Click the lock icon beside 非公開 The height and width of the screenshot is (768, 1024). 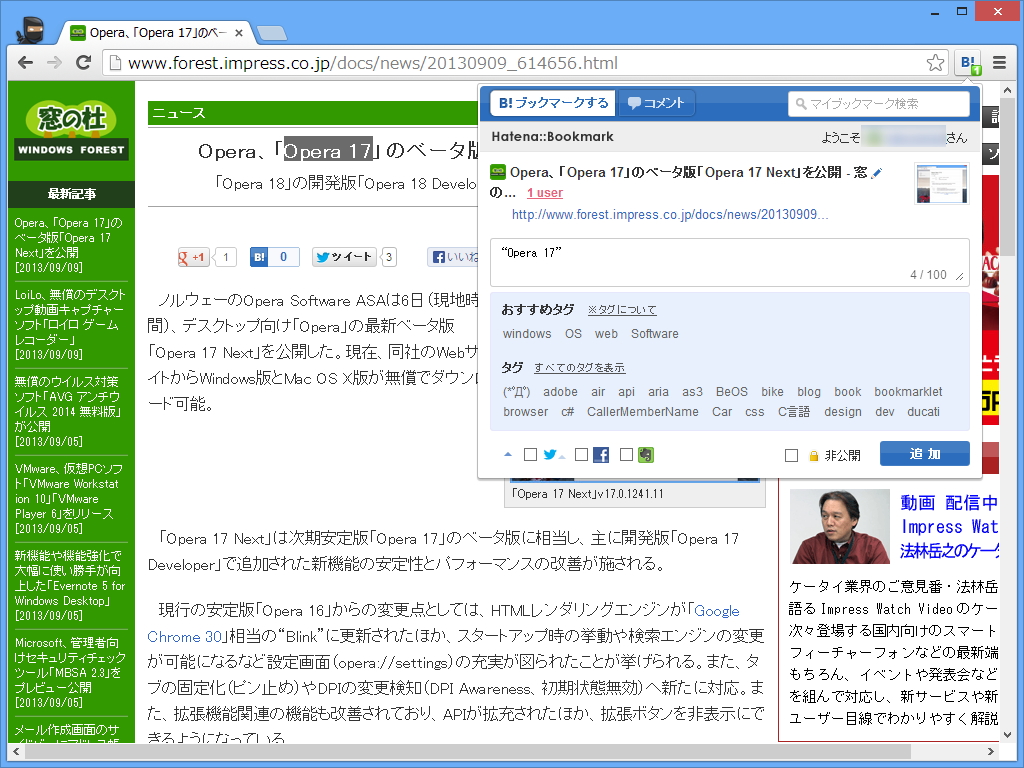click(814, 456)
